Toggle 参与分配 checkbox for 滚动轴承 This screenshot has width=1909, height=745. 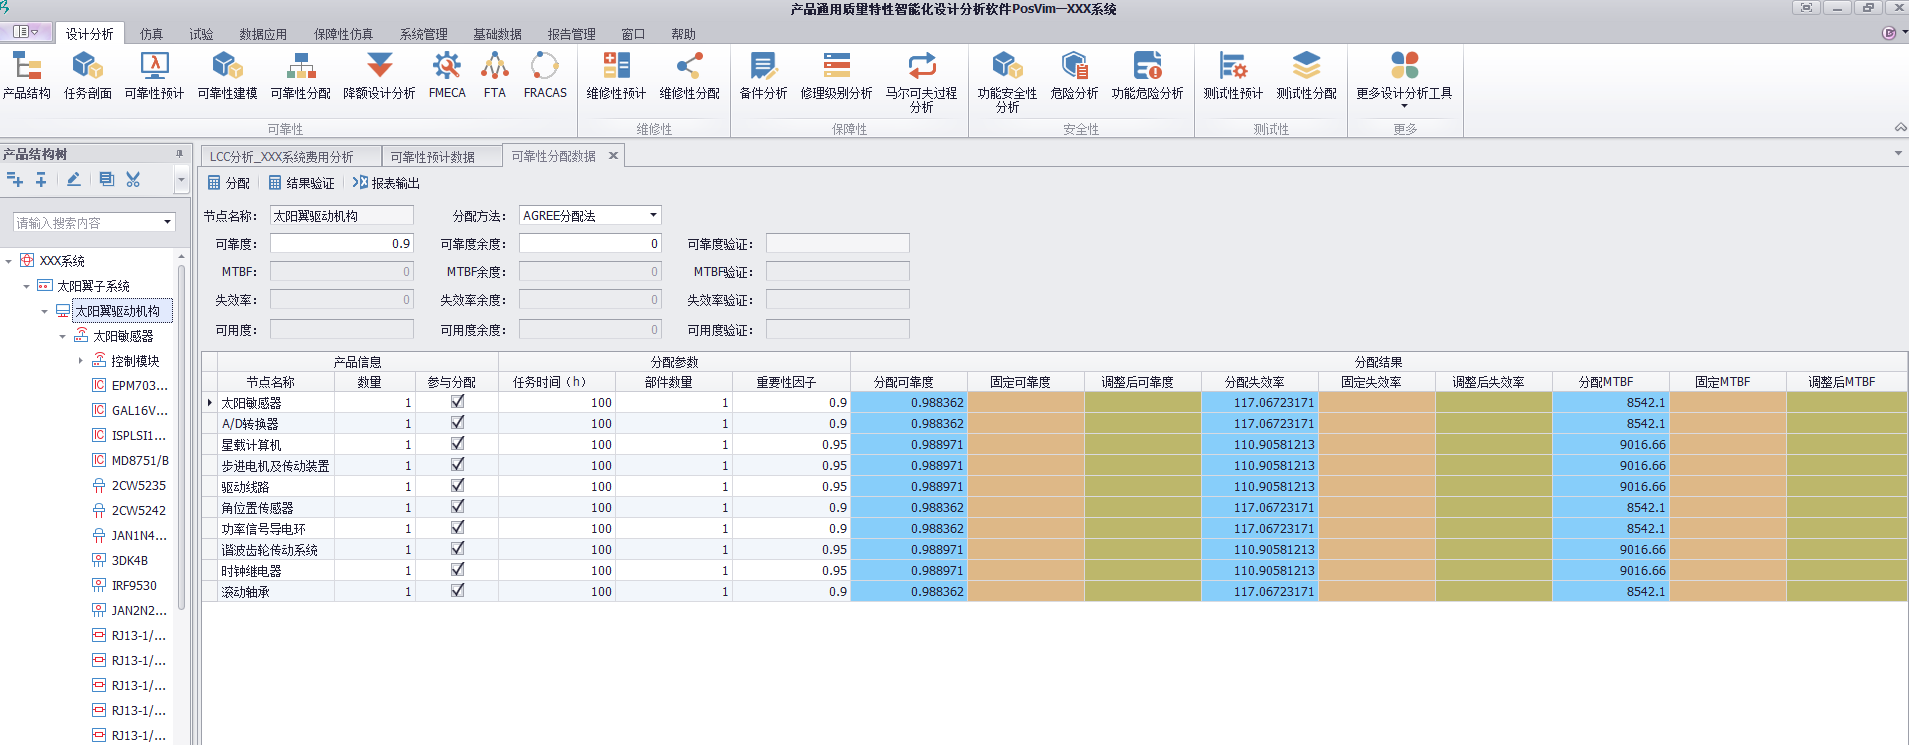pos(457,591)
